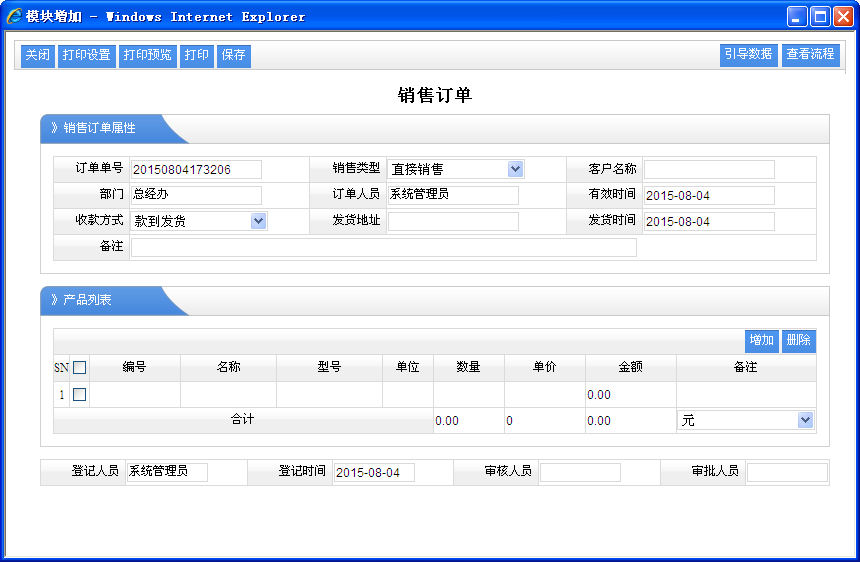
Task: Click the Internet Explorer icon in title bar
Action: [x=14, y=17]
